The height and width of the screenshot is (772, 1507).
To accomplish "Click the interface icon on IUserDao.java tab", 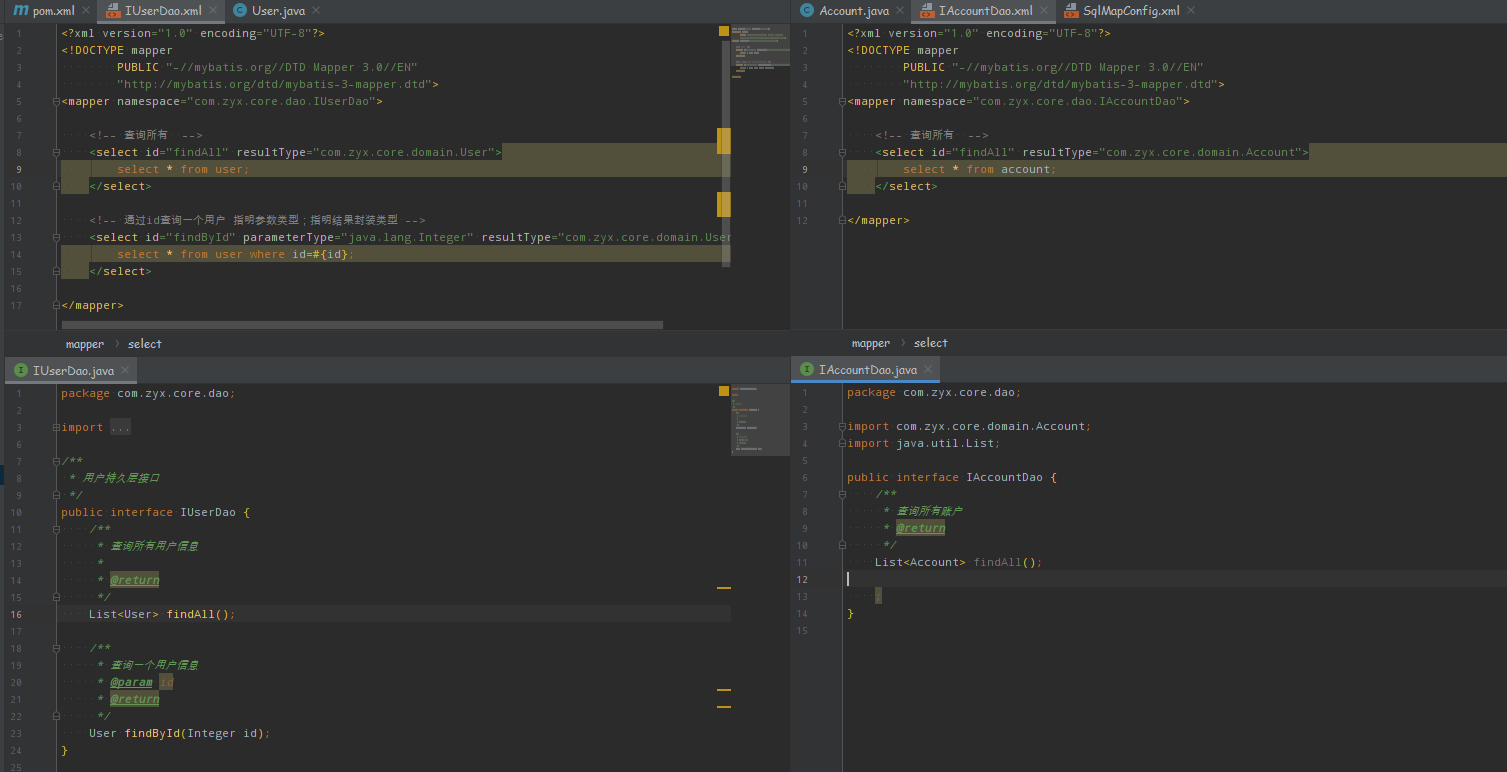I will [20, 371].
